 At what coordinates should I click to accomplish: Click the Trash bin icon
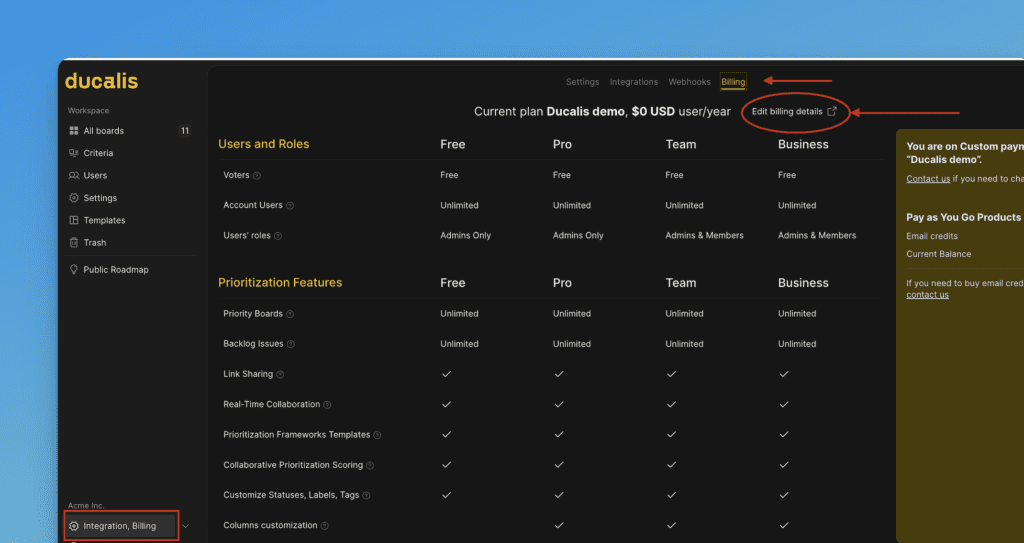74,243
